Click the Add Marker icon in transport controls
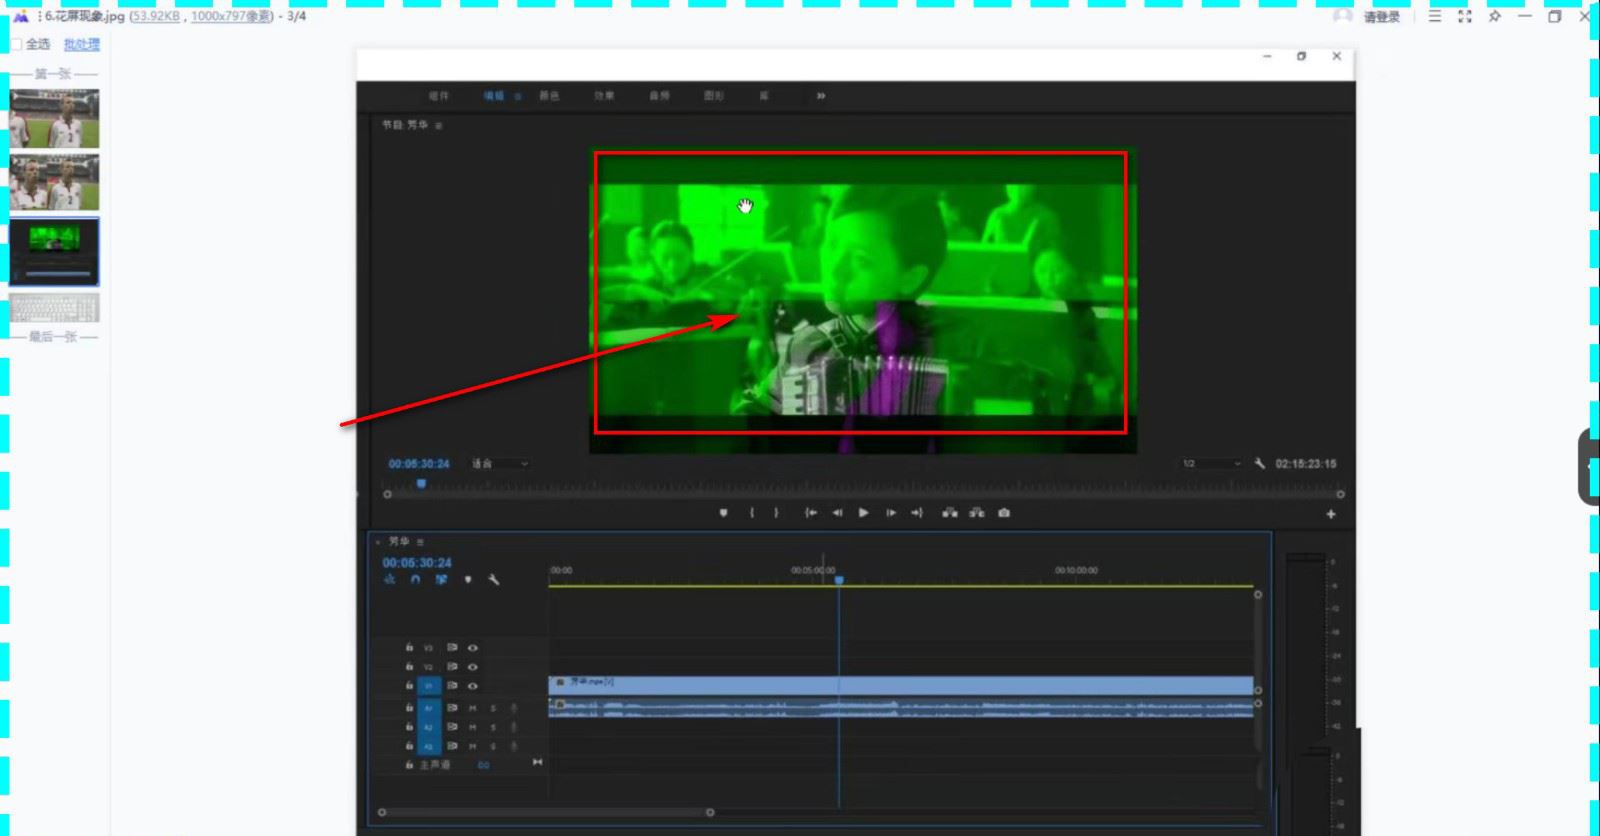 723,513
